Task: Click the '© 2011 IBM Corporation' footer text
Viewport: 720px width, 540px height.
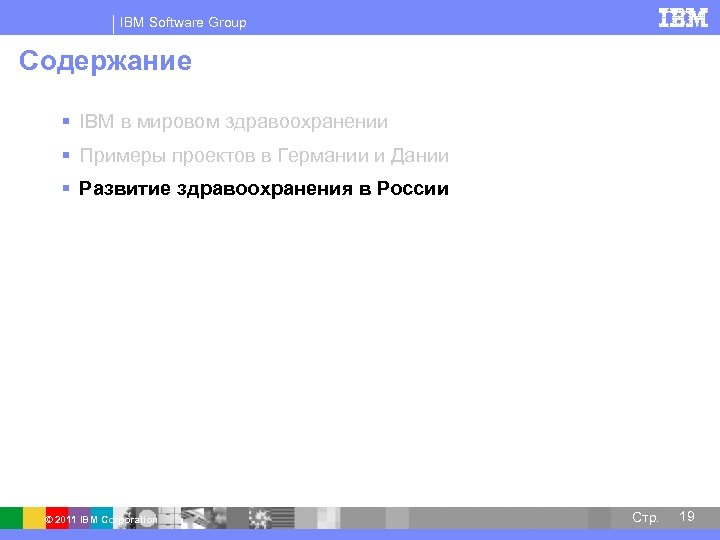Action: click(101, 520)
